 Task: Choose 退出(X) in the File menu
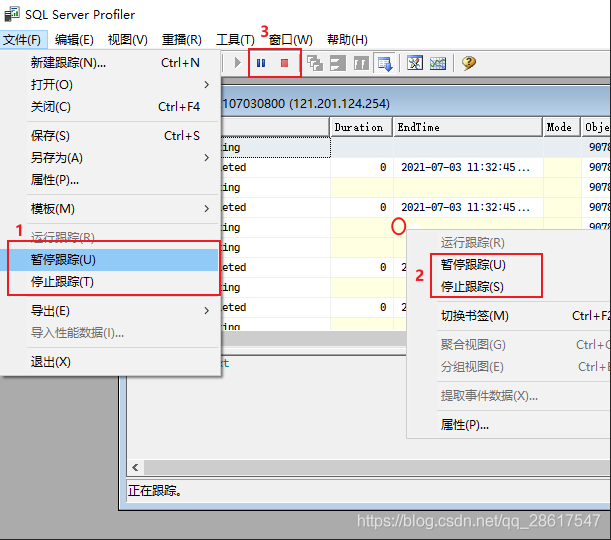point(111,362)
